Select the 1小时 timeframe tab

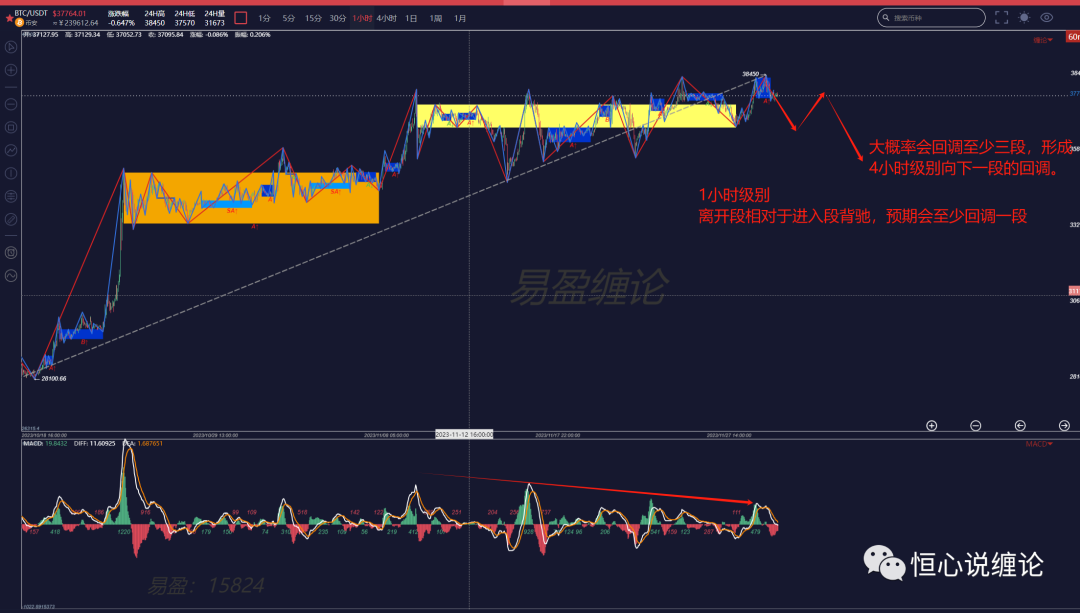tap(362, 19)
